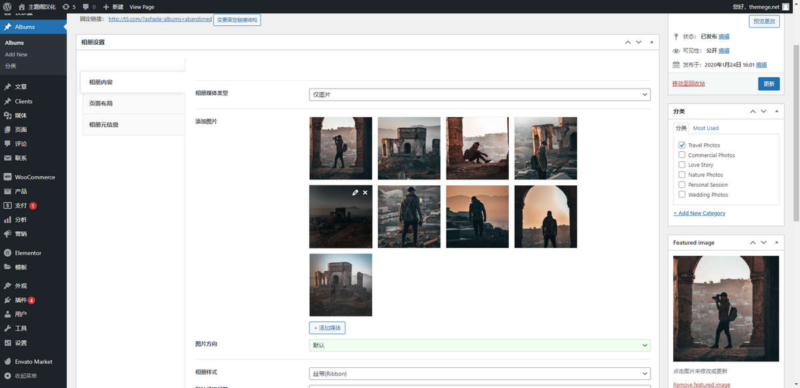Screen dimensions: 800x388
Task: Switch to the 页面布局 settings tab
Action: click(133, 103)
